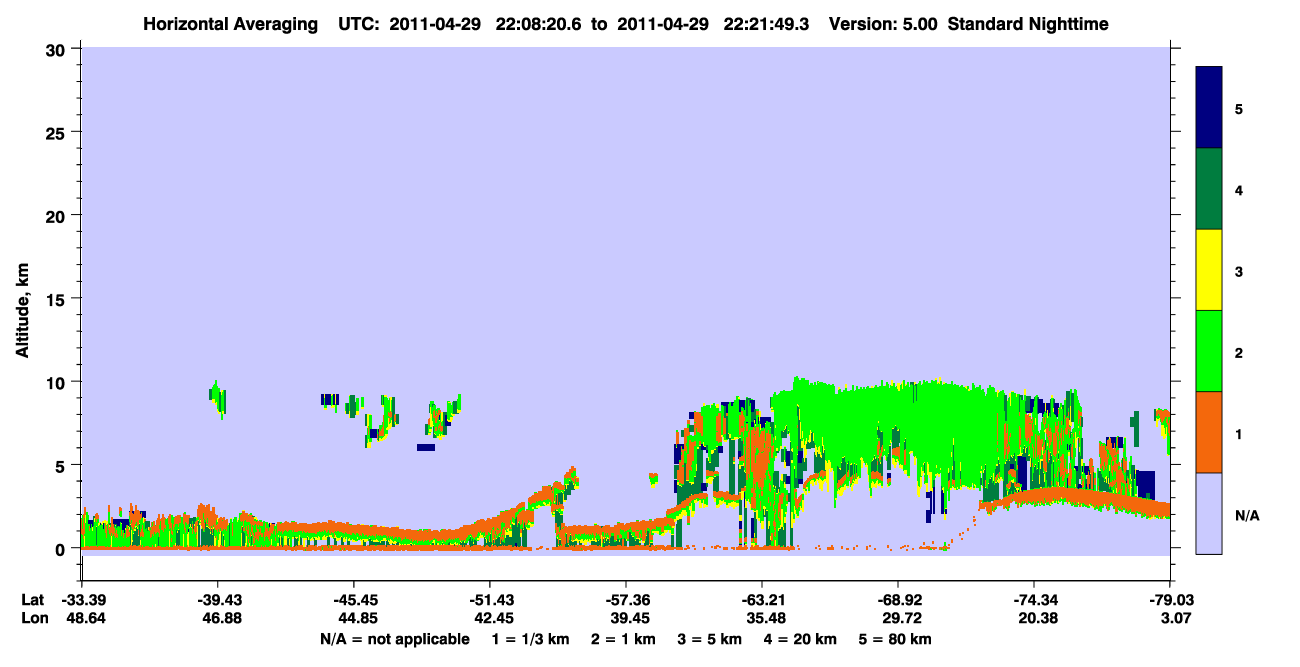
Task: Click the orange 1/3 km legend swatch
Action: 1209,432
